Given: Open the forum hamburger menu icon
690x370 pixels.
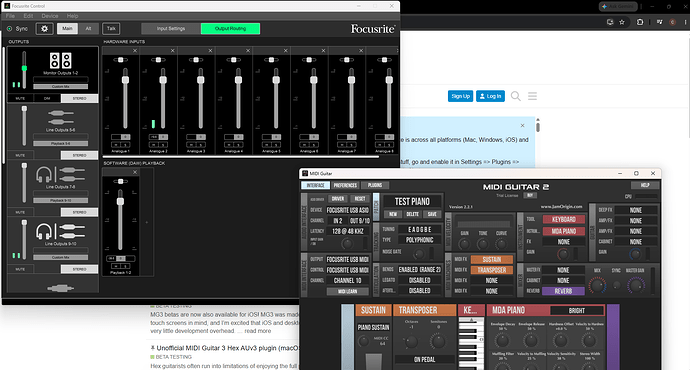Looking at the screenshot, I should [x=532, y=96].
